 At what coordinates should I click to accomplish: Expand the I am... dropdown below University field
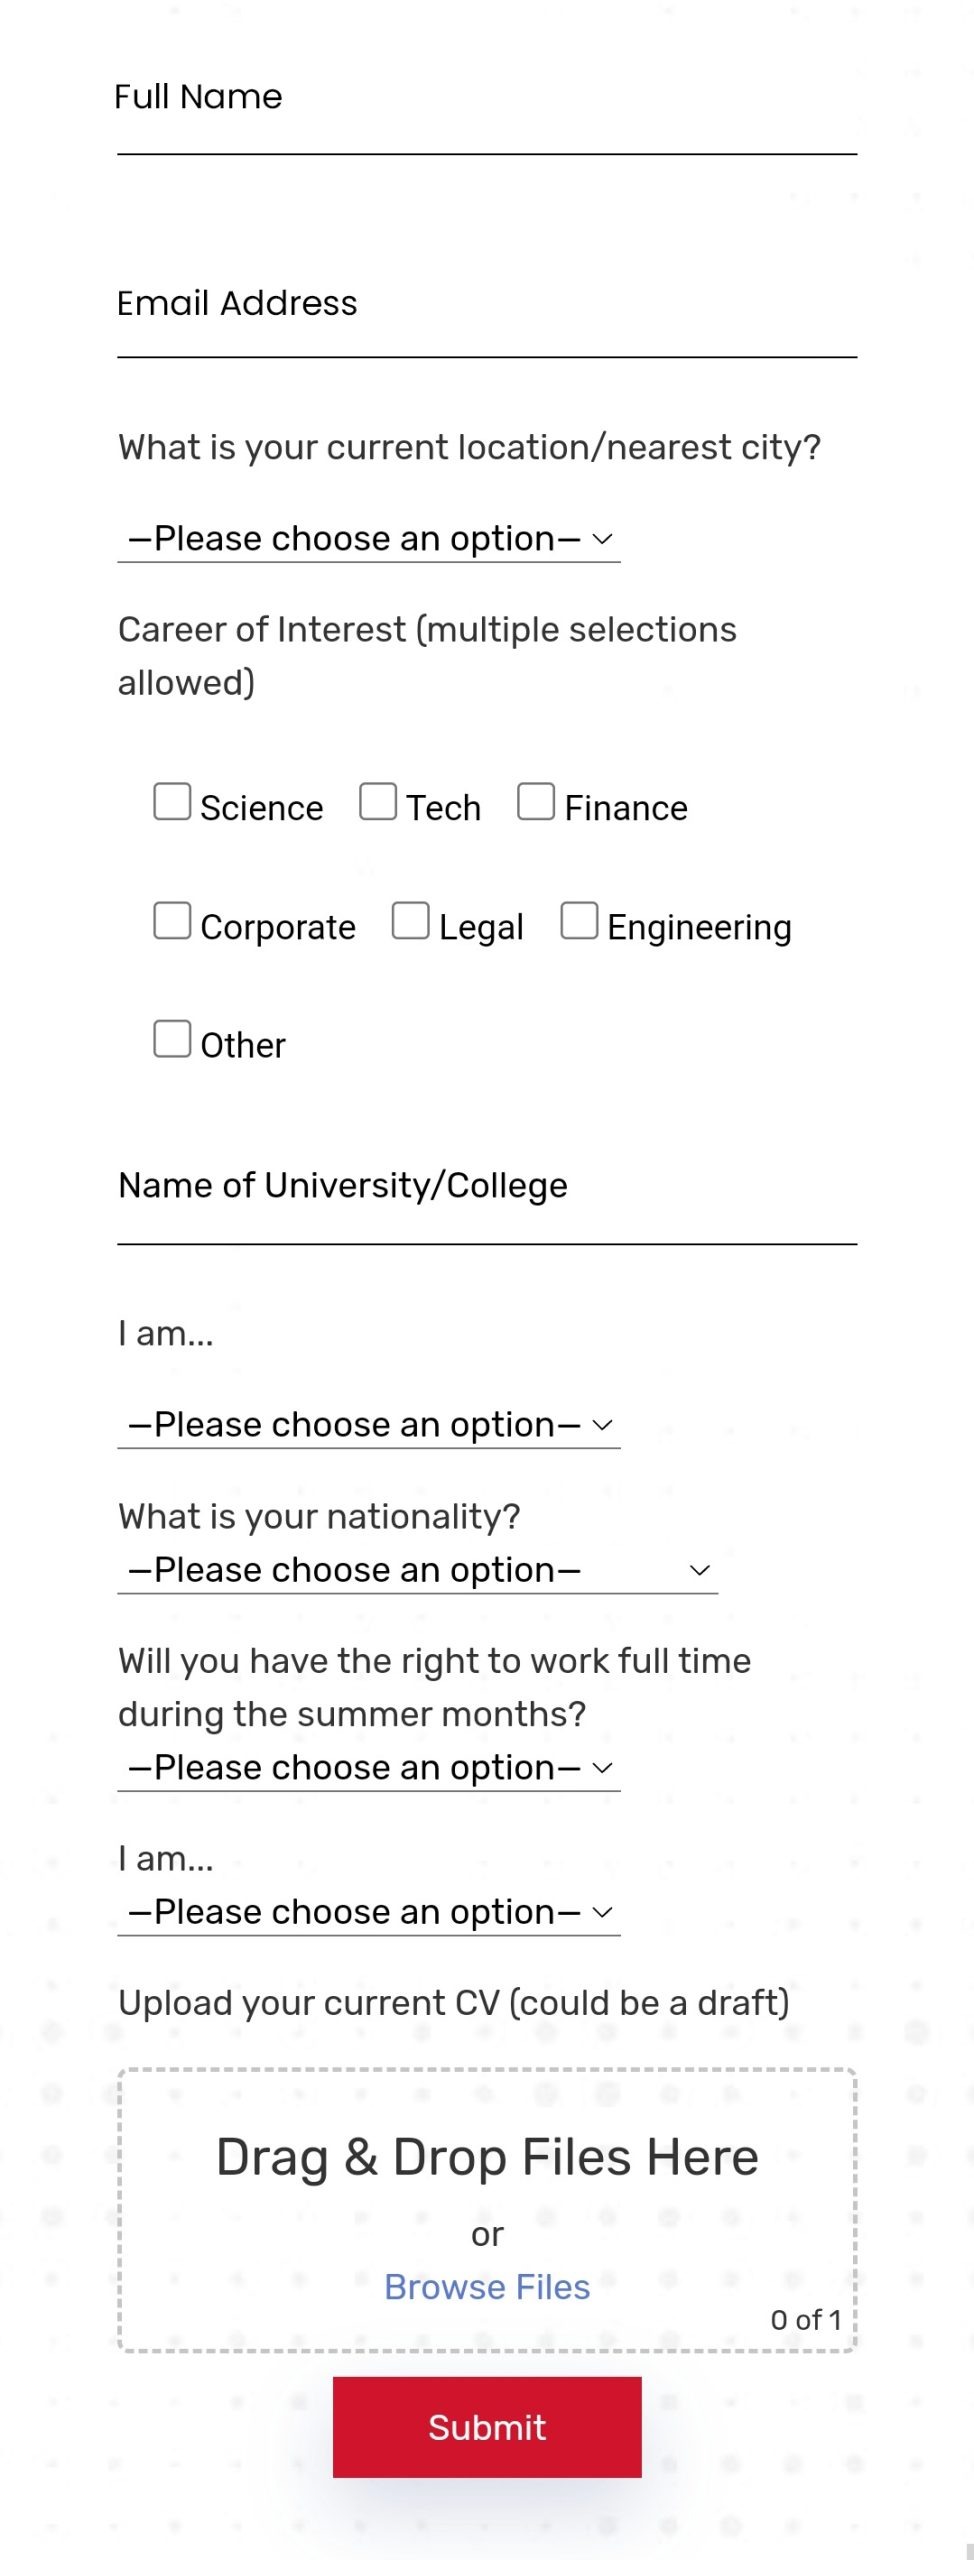point(369,1425)
